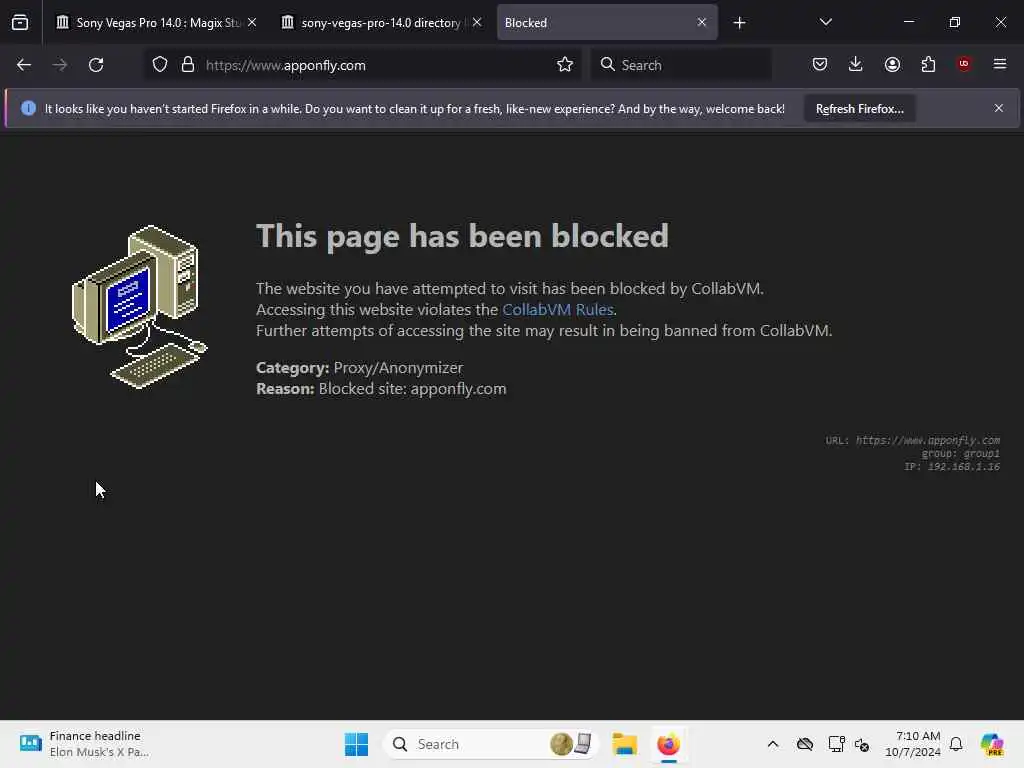The image size is (1024, 768).
Task: Click the blocked page computer illustration
Action: (140, 306)
